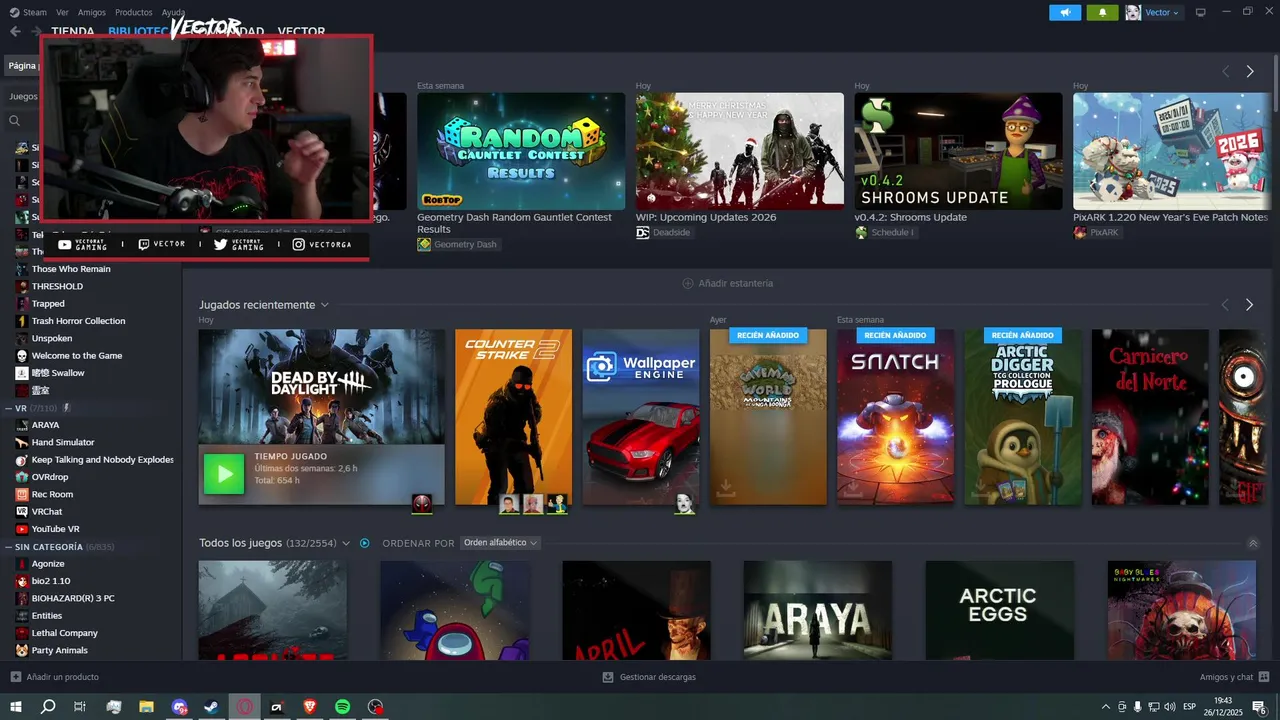
Task: Open the Counter-Strike 2 game card
Action: (x=513, y=417)
